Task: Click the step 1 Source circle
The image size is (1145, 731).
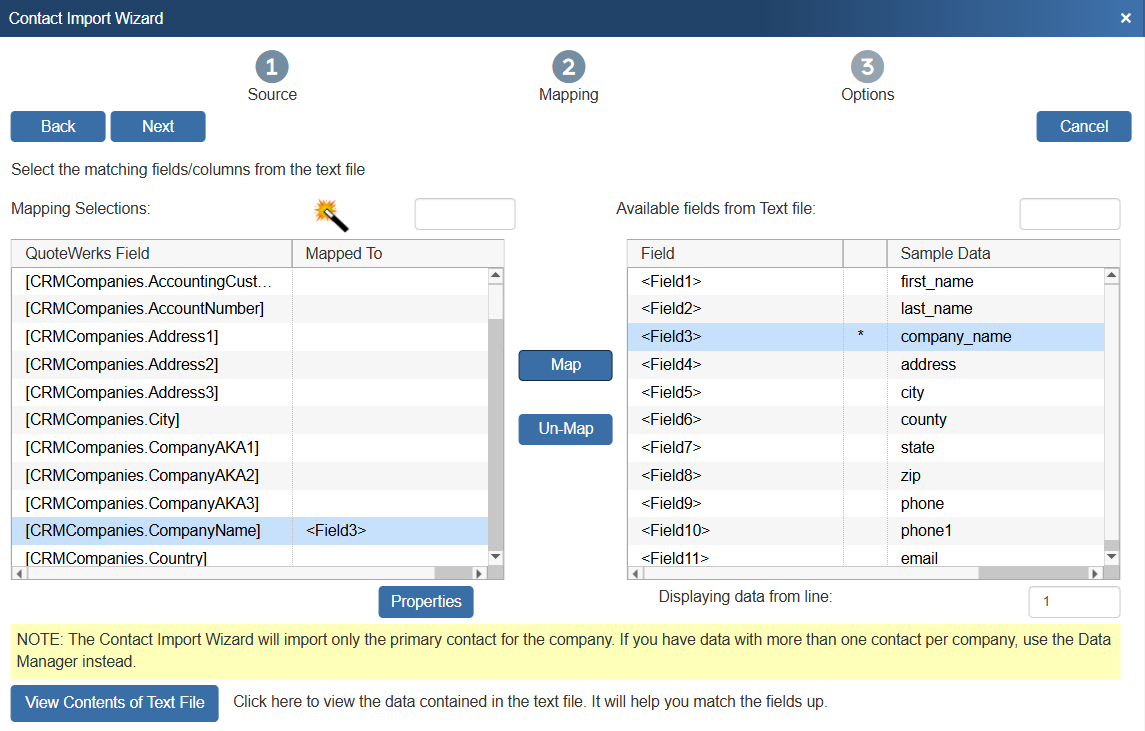Action: (272, 67)
